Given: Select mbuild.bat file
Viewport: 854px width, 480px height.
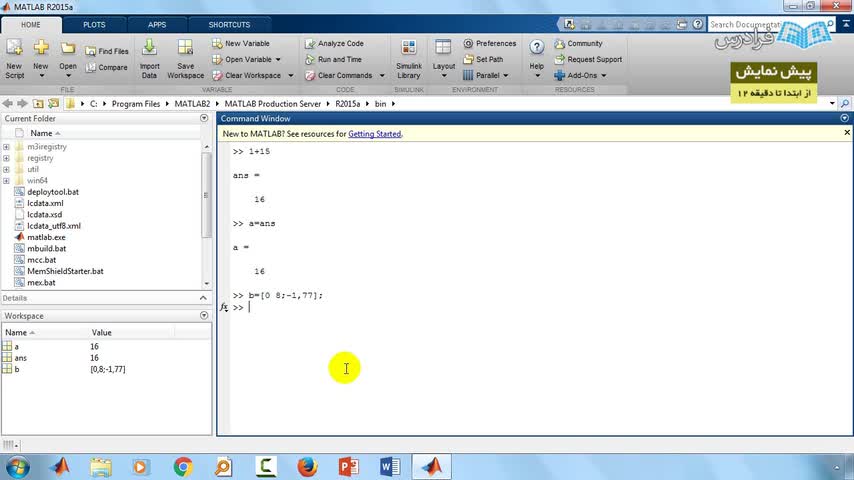Looking at the screenshot, I should (x=46, y=248).
